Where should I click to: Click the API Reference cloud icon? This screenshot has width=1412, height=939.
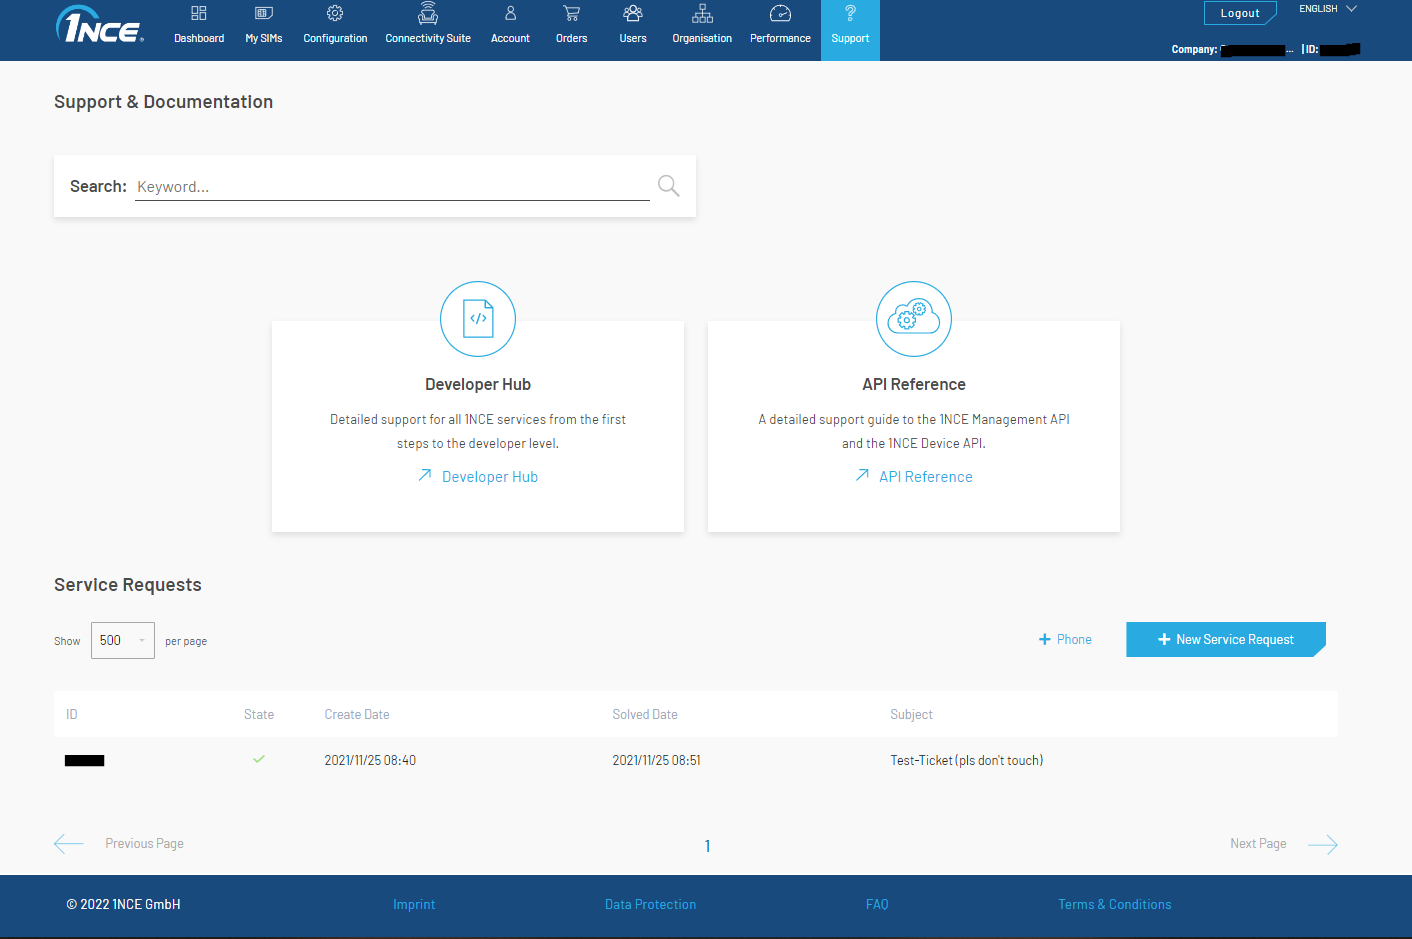[914, 319]
